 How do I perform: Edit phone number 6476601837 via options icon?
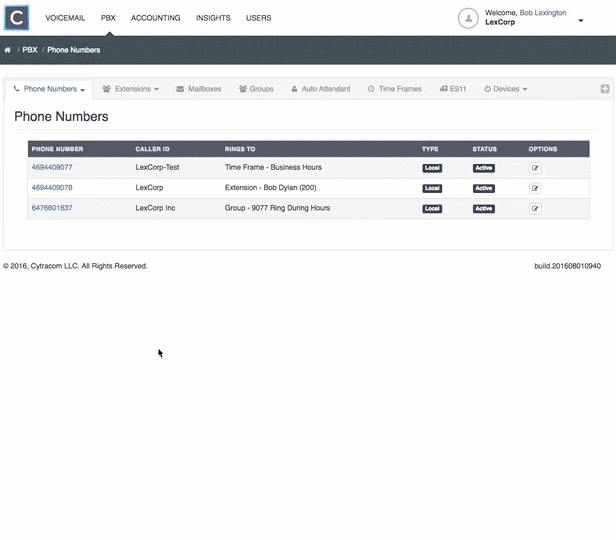pos(535,209)
